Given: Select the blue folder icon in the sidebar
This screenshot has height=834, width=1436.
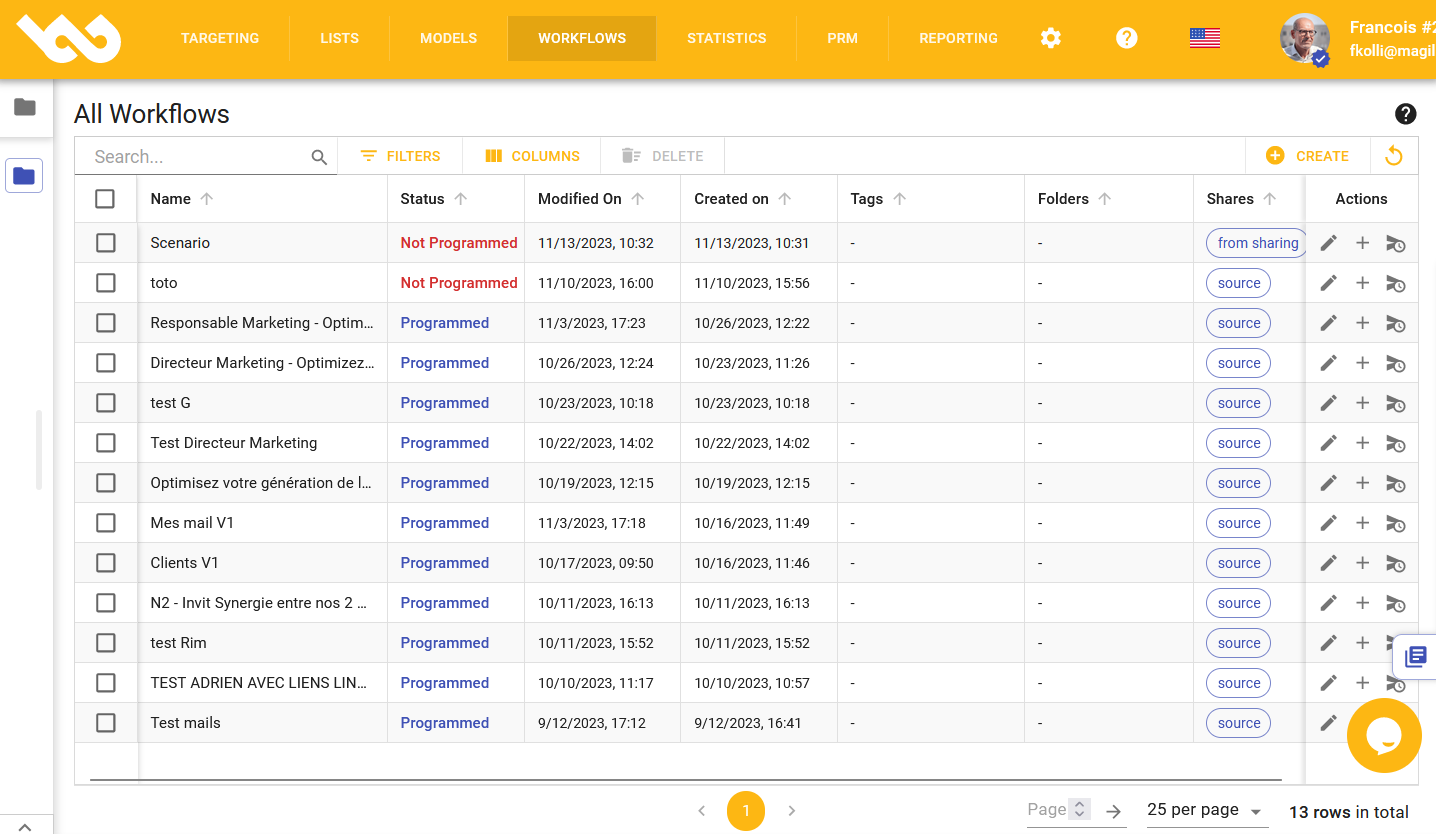Looking at the screenshot, I should pos(24,176).
